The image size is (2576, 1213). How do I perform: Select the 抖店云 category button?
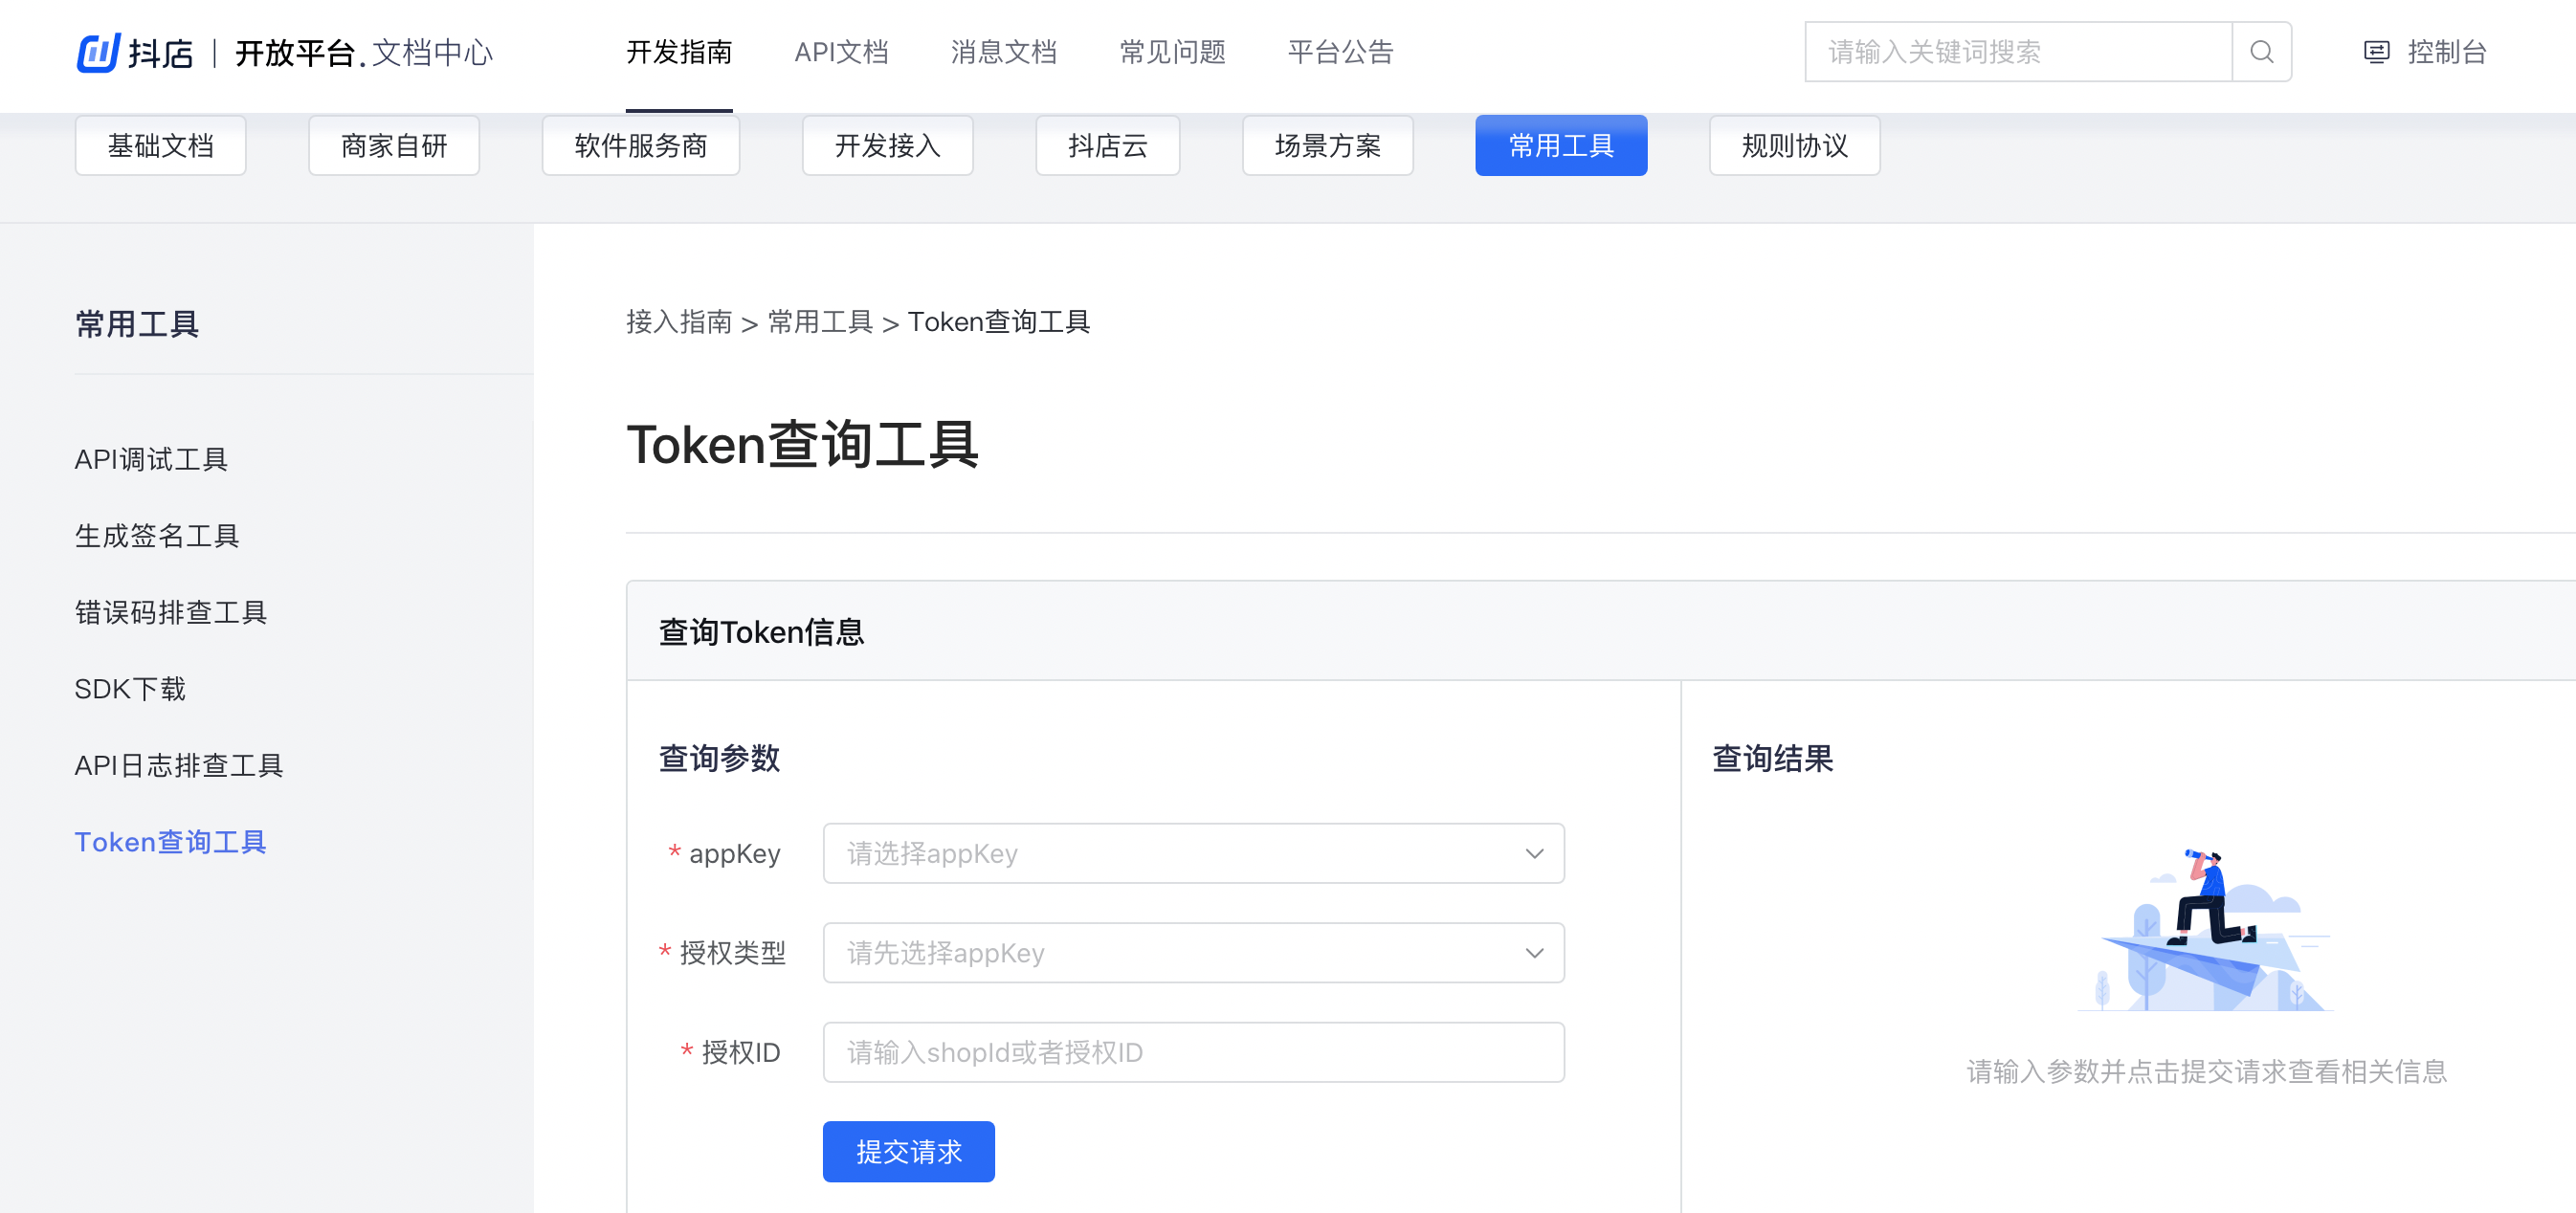point(1107,146)
